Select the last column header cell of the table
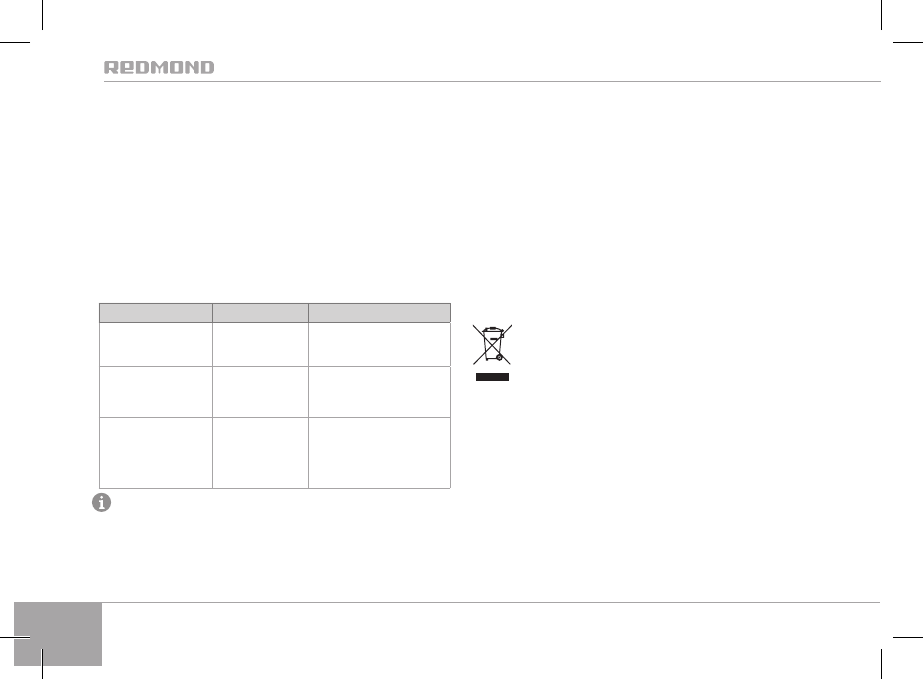Screen dimensions: 923x679 point(379,312)
